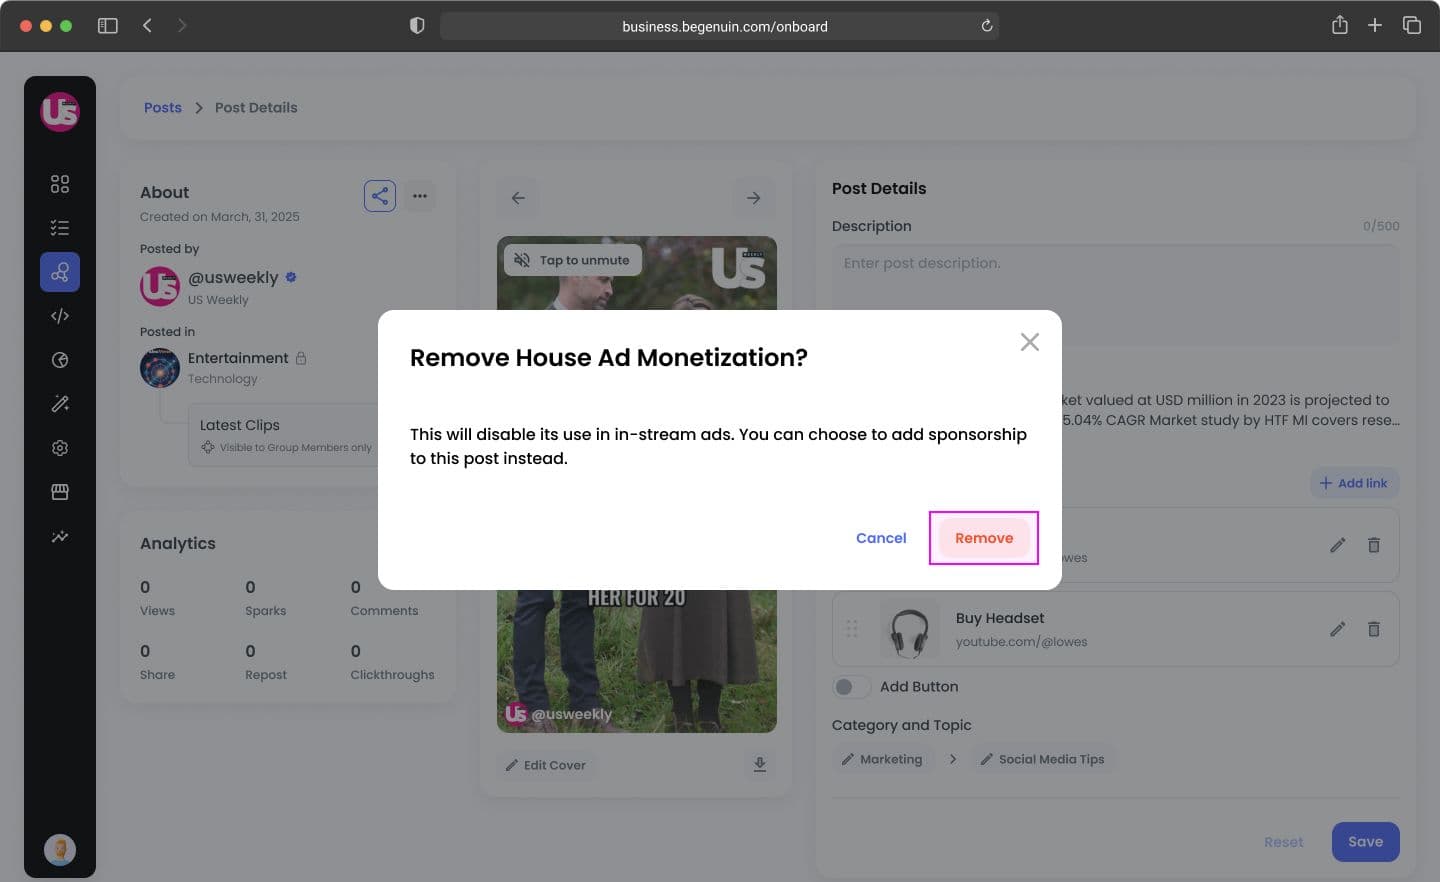Show Safari tab overview
Viewport: 1440px width, 882px height.
pos(1412,26)
